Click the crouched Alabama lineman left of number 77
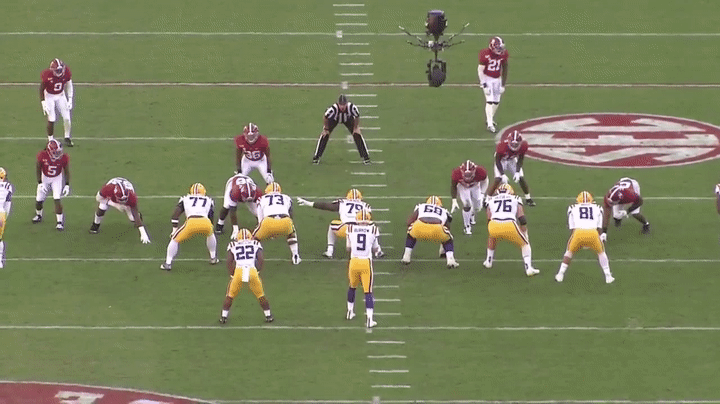Screen dimensions: 720x404 click(118, 203)
